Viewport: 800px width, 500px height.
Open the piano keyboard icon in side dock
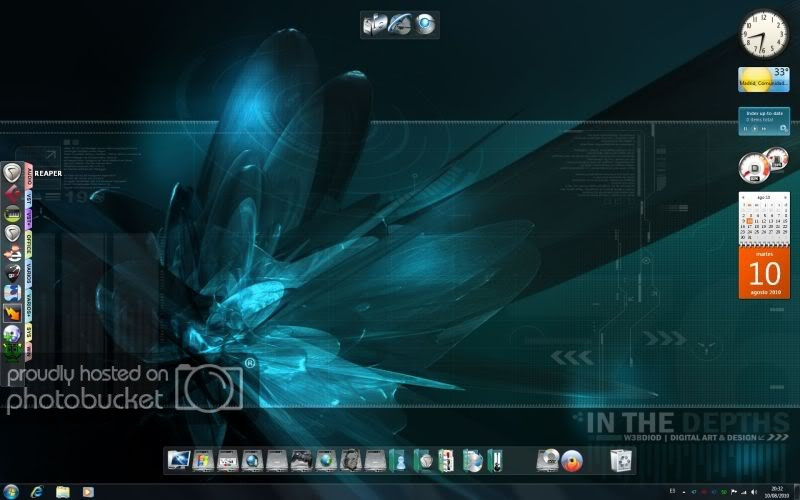[x=13, y=213]
